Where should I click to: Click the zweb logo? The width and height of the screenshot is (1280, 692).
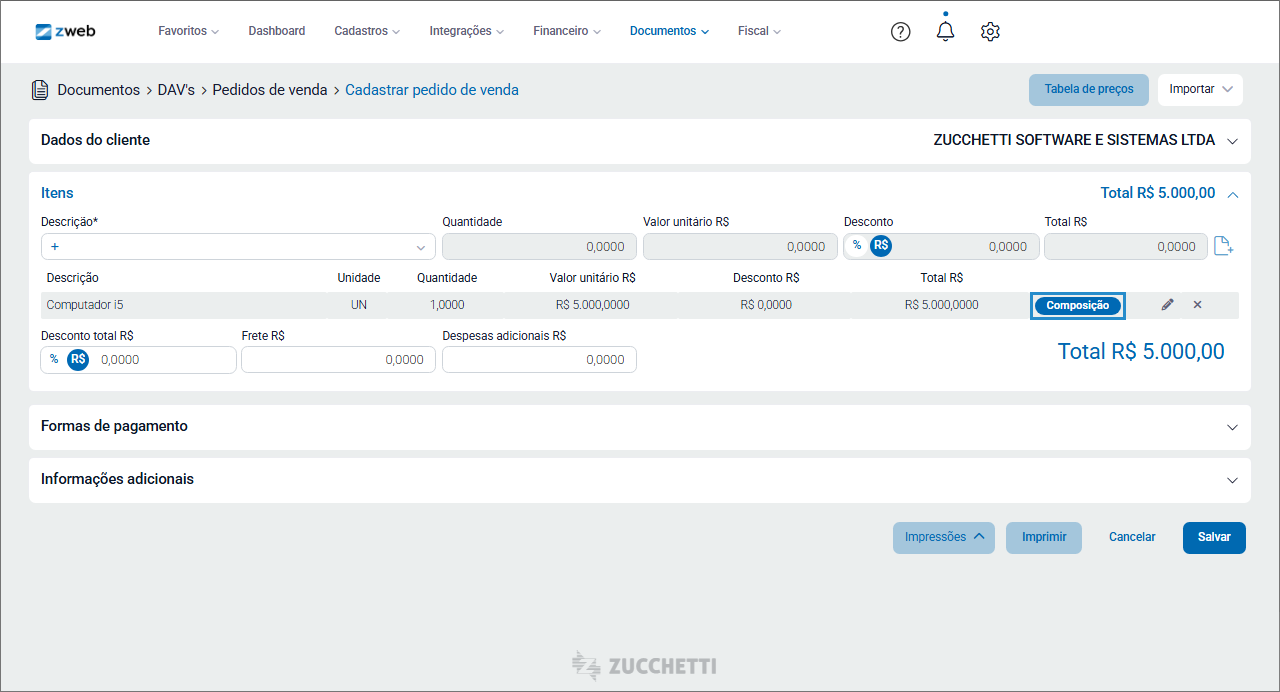[x=66, y=31]
